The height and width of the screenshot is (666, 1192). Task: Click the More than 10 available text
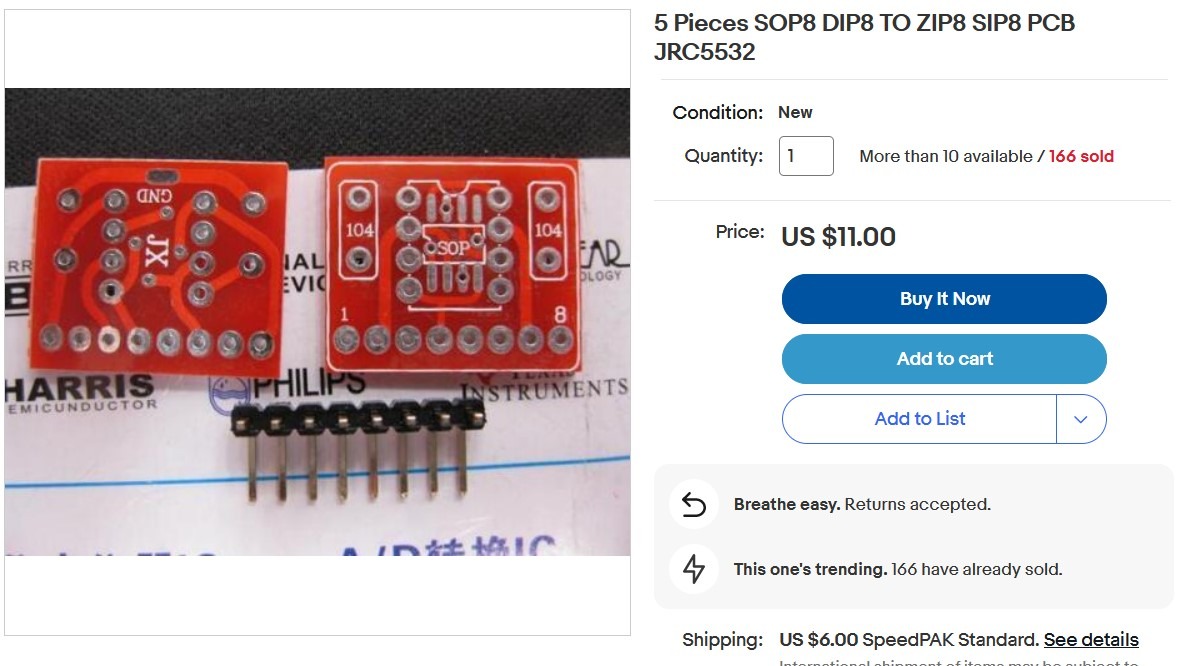(946, 157)
